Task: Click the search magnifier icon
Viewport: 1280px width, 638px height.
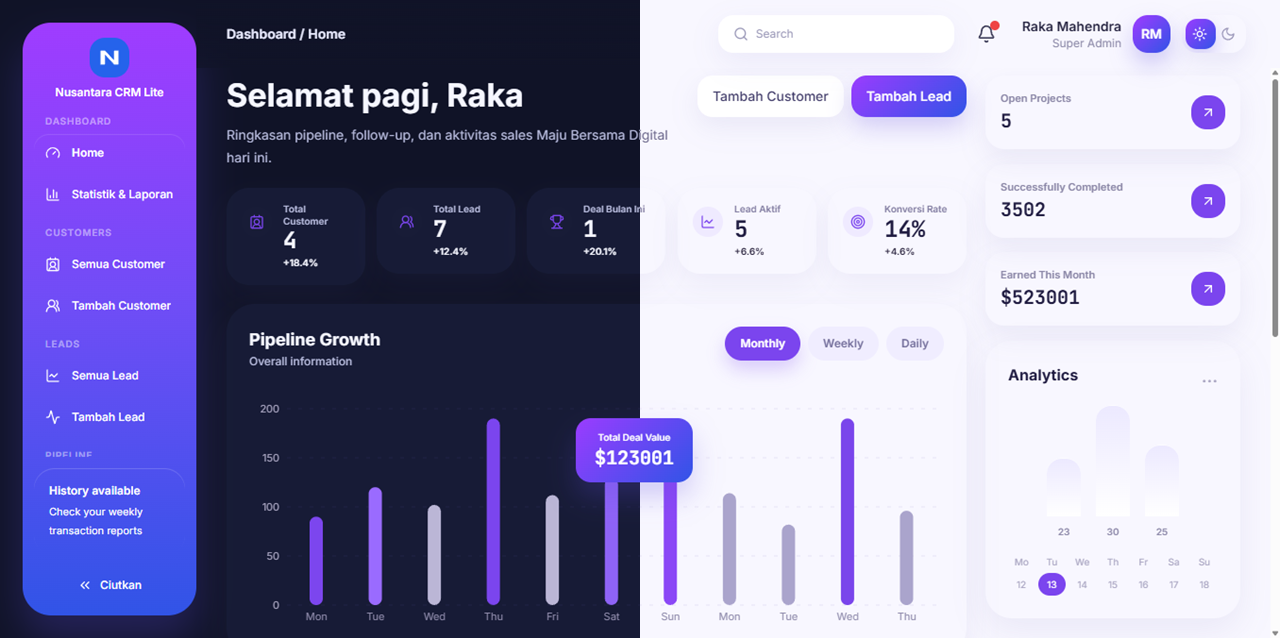Action: click(741, 34)
